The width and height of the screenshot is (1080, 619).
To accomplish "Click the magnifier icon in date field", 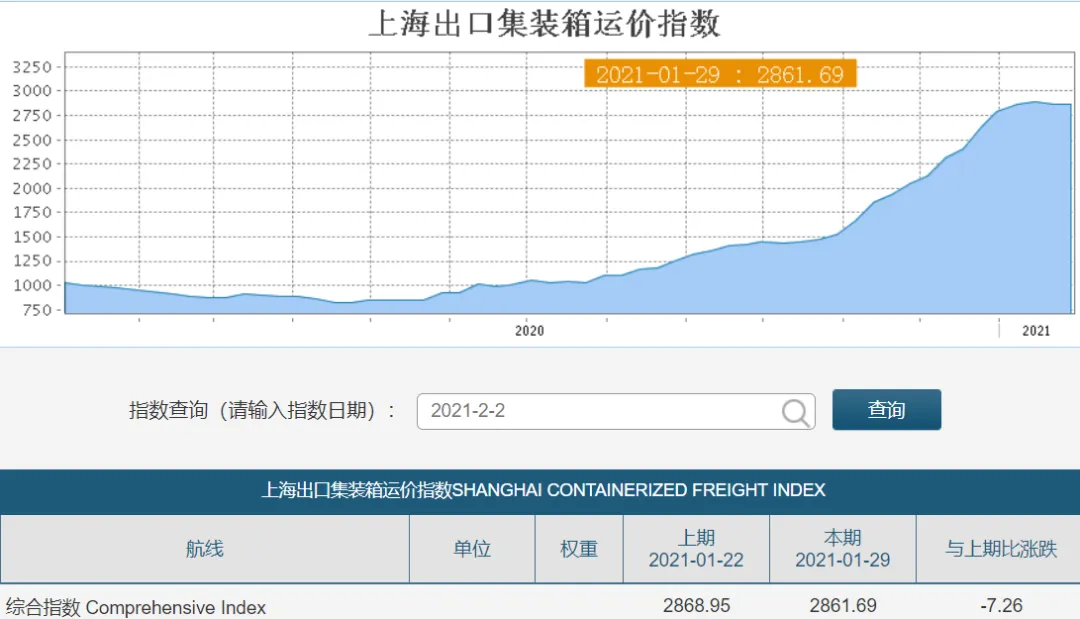I will (x=796, y=412).
